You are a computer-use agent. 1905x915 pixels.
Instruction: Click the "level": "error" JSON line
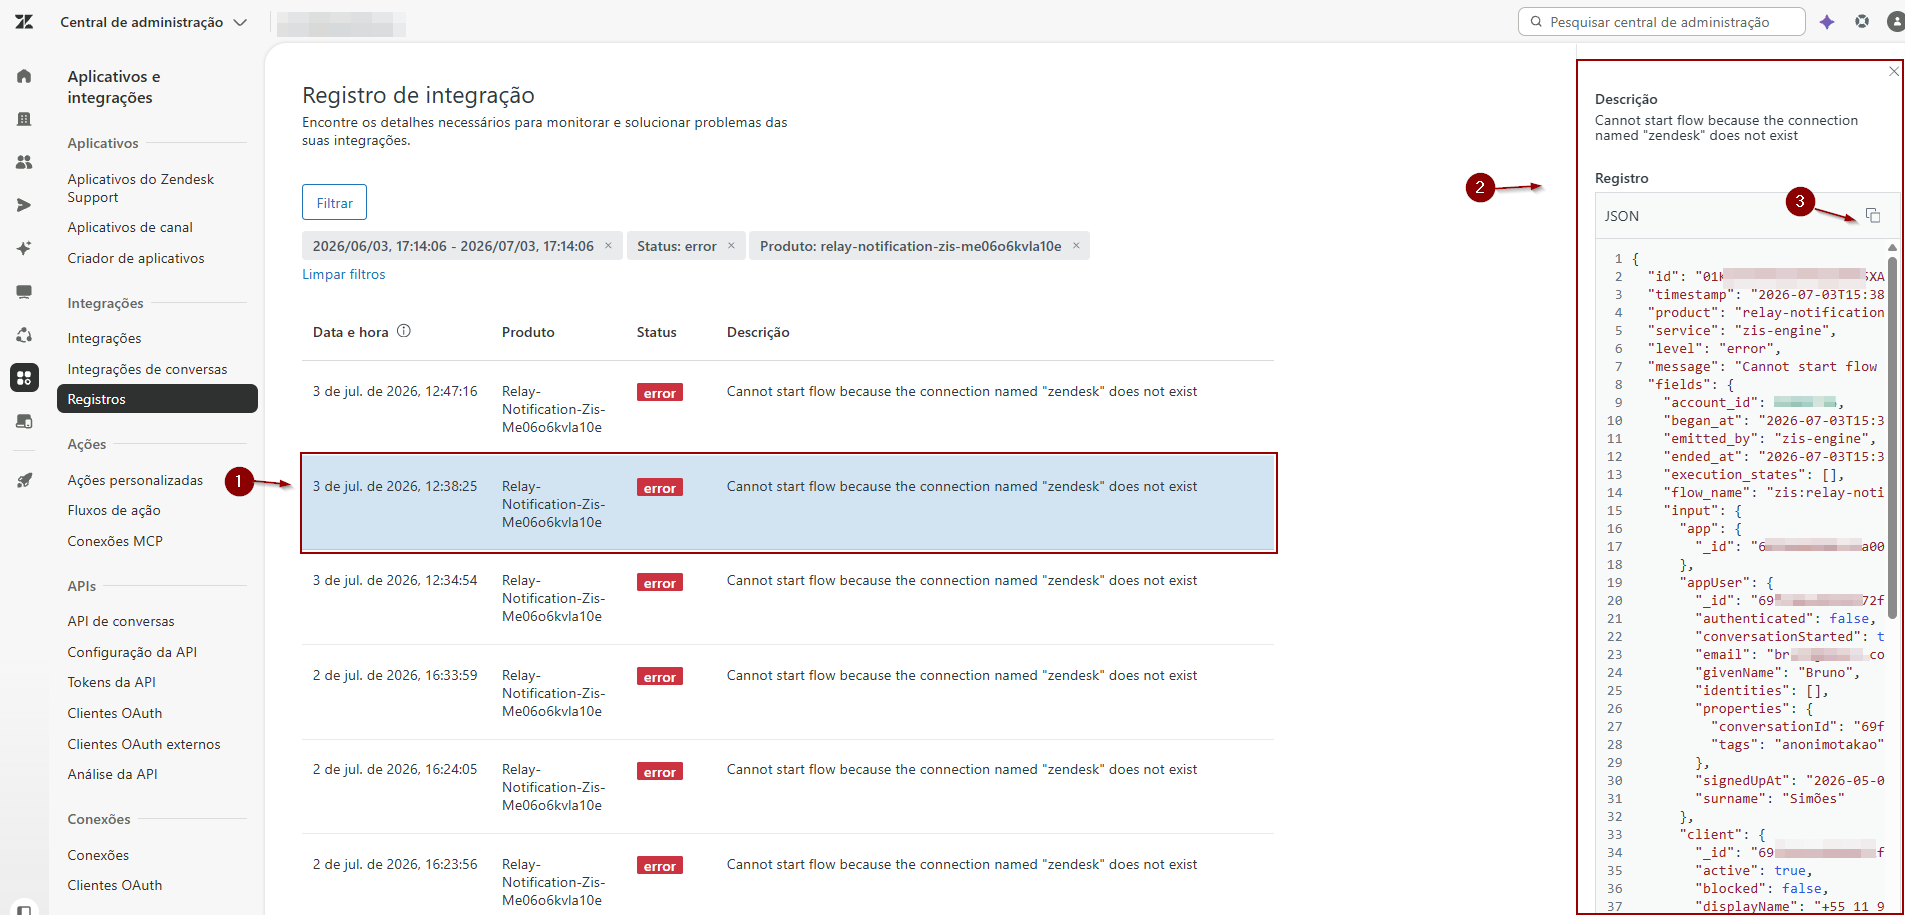(x=1714, y=348)
